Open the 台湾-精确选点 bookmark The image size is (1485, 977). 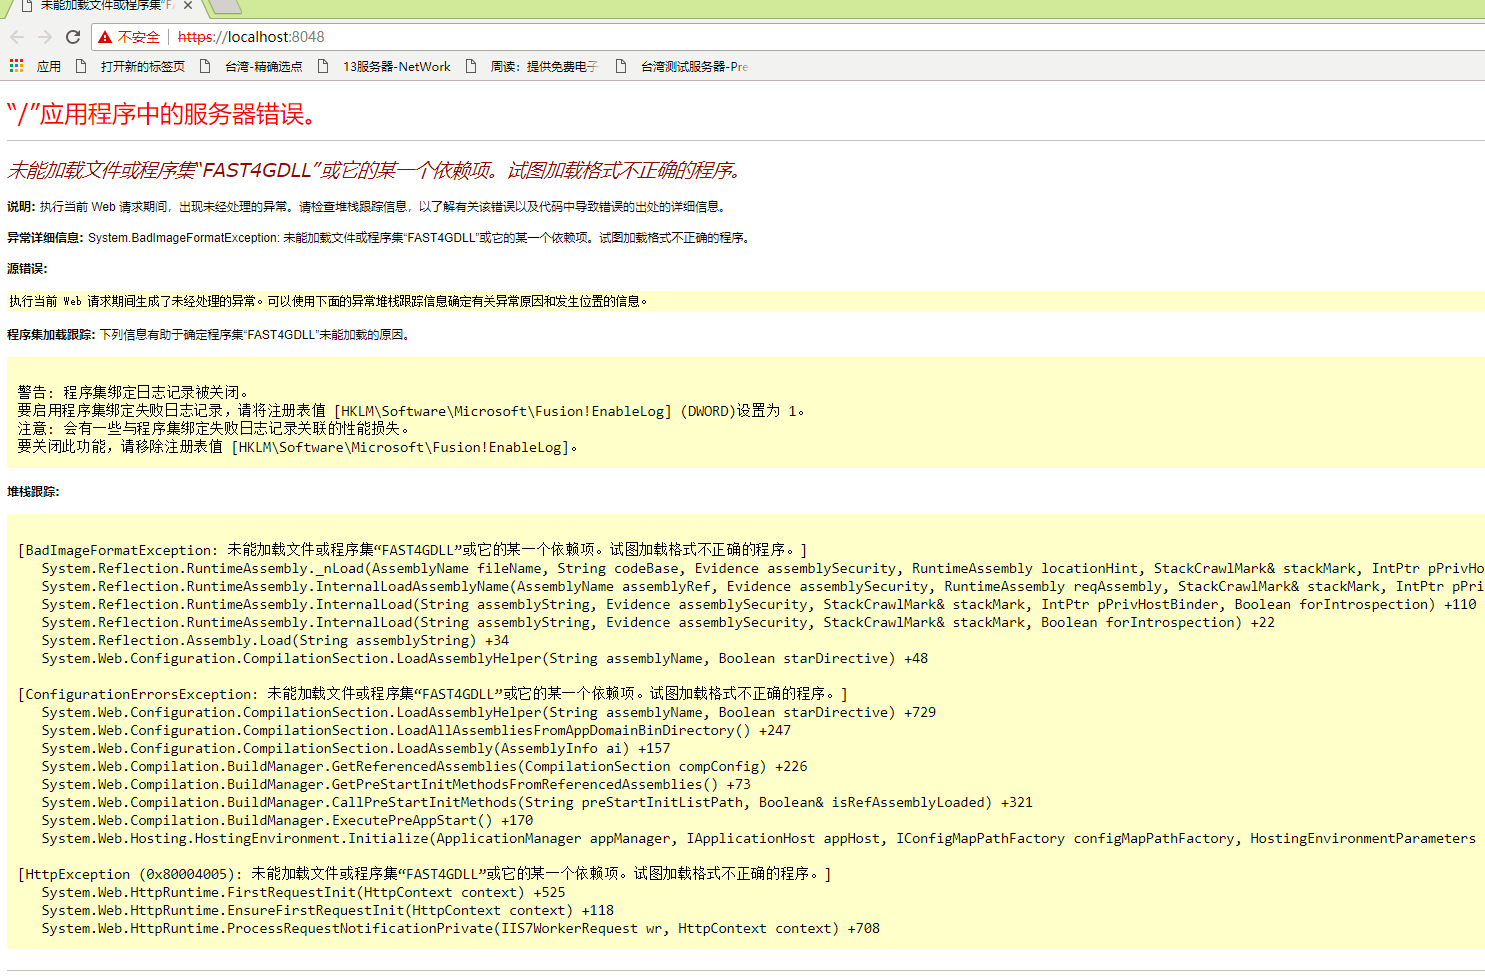pos(264,67)
